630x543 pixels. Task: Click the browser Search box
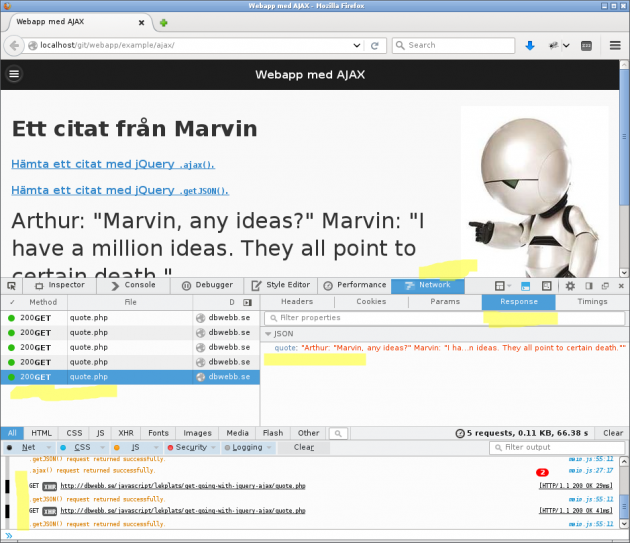pyautogui.click(x=453, y=45)
